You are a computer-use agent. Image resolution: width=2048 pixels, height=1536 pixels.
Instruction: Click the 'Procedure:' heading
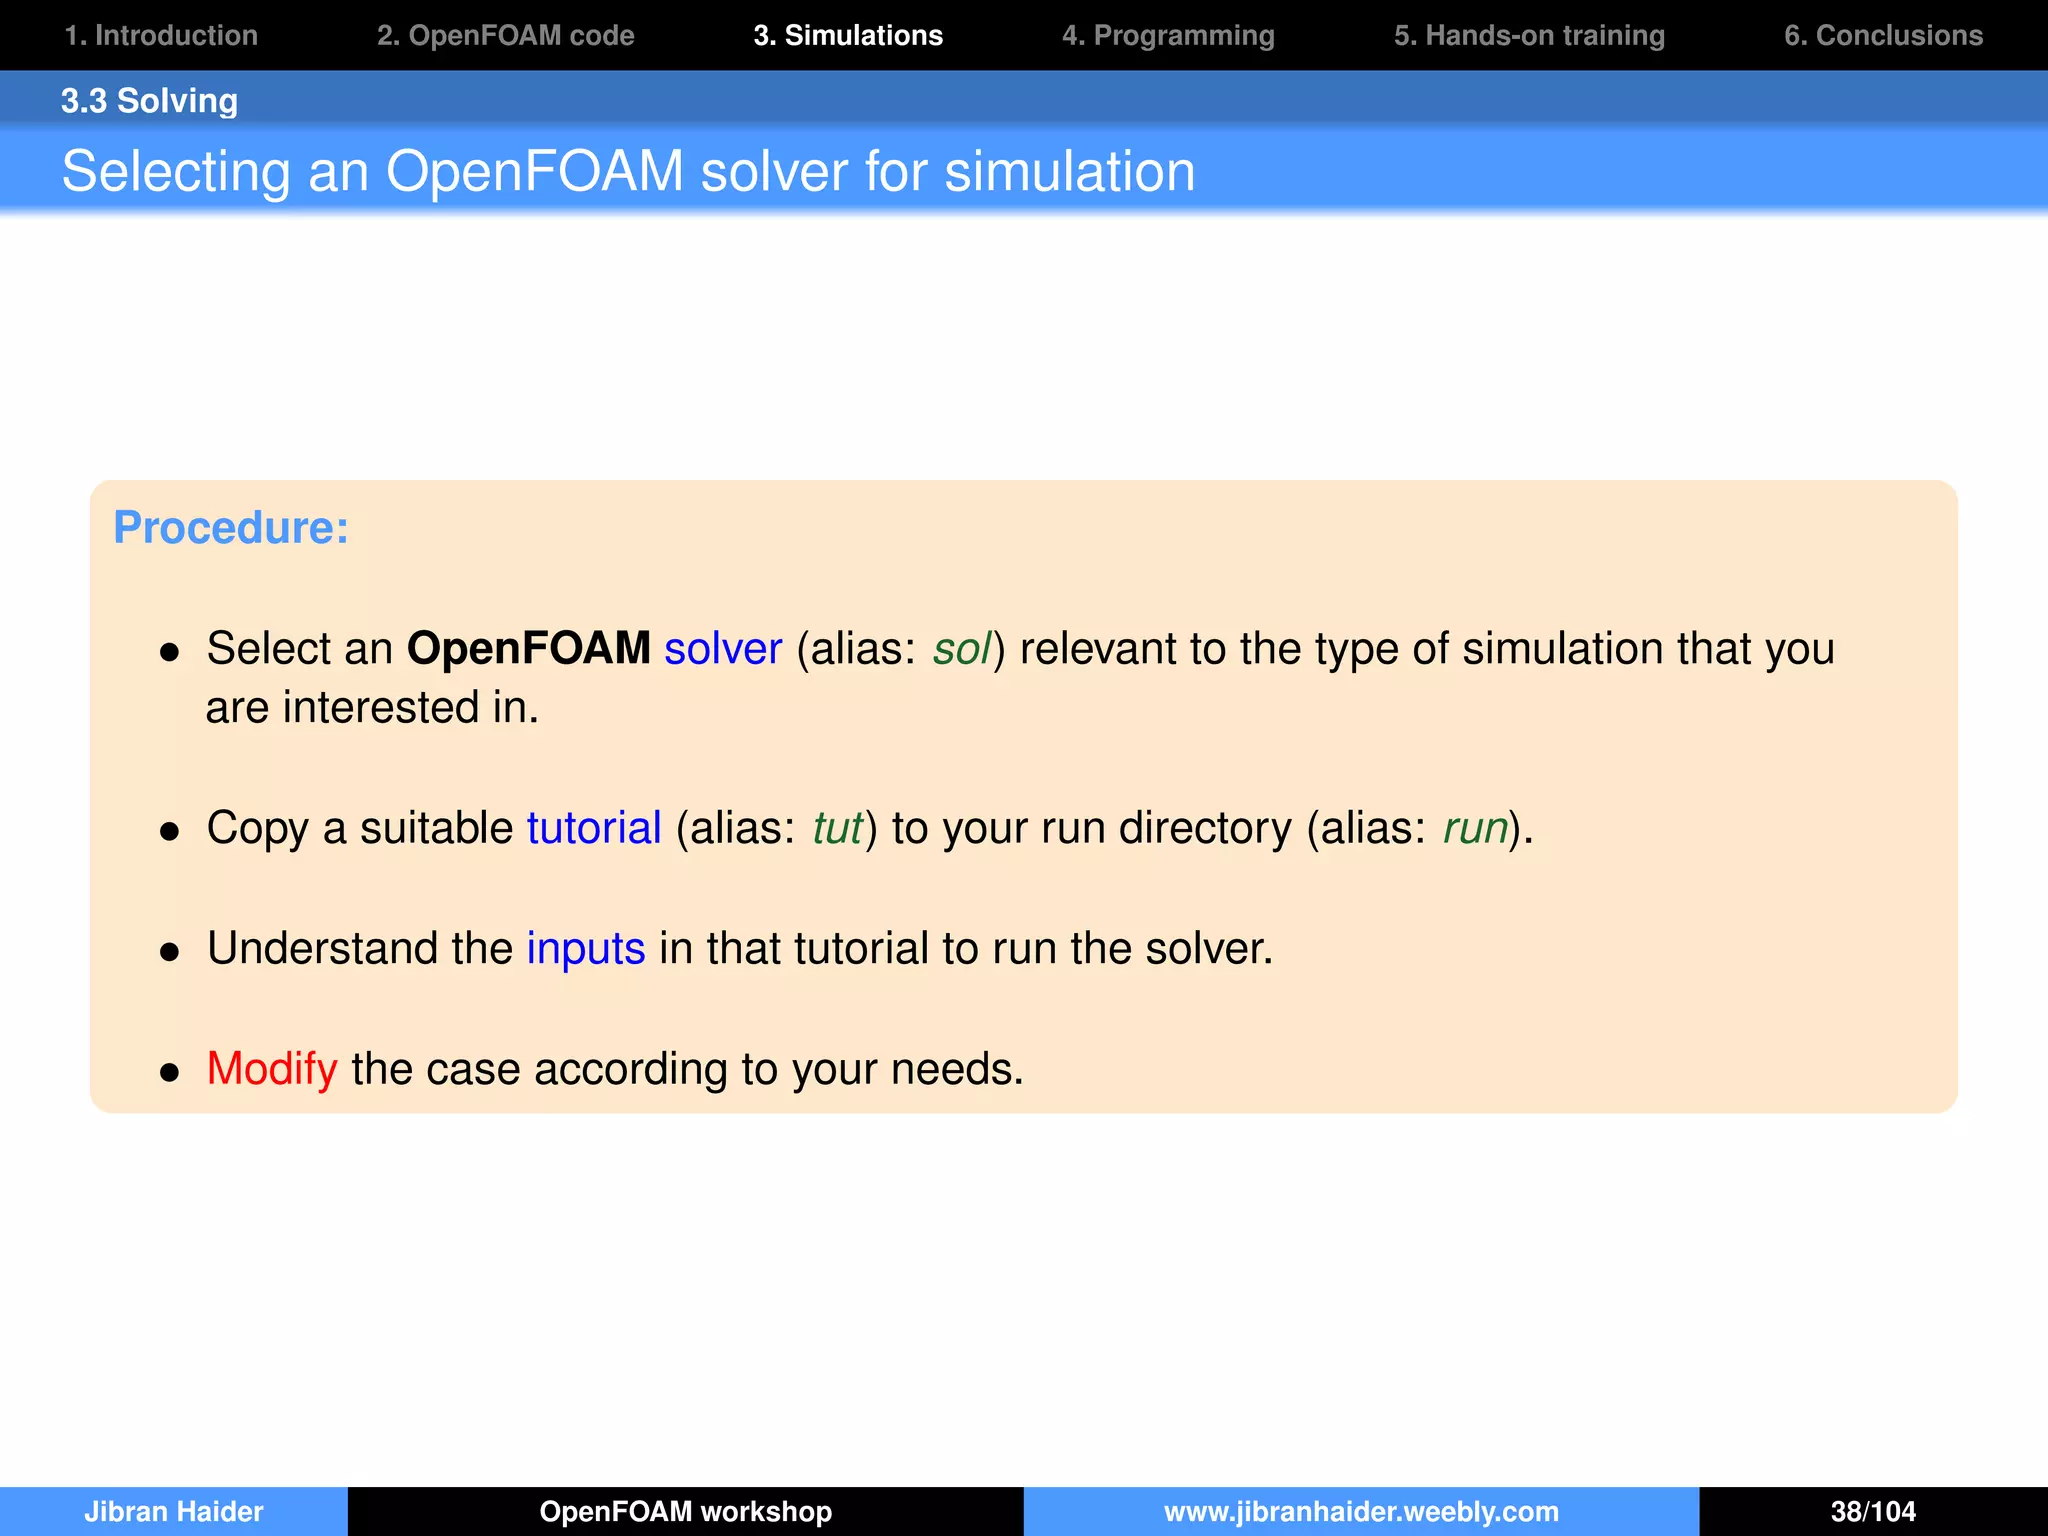[231, 527]
